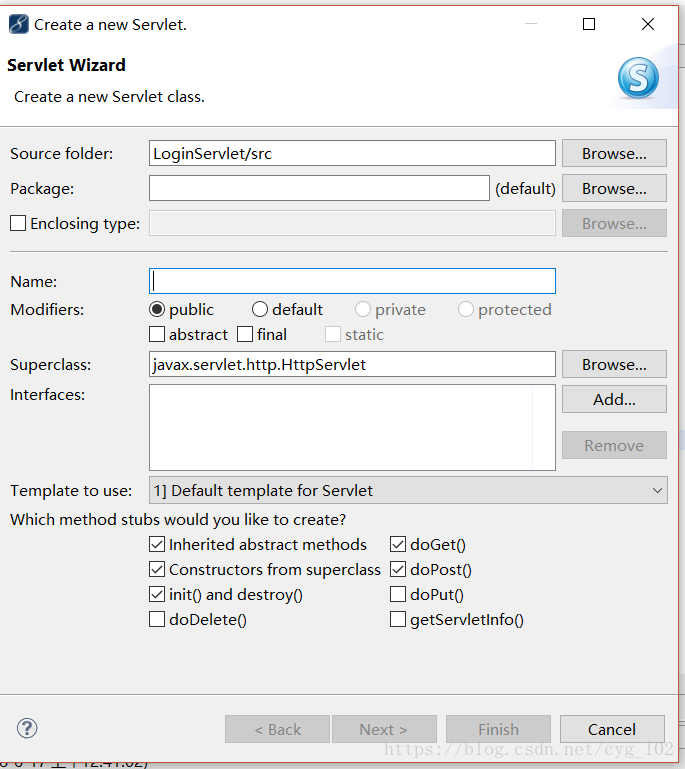
Task: Check the doPut() method stub
Action: pyautogui.click(x=398, y=594)
